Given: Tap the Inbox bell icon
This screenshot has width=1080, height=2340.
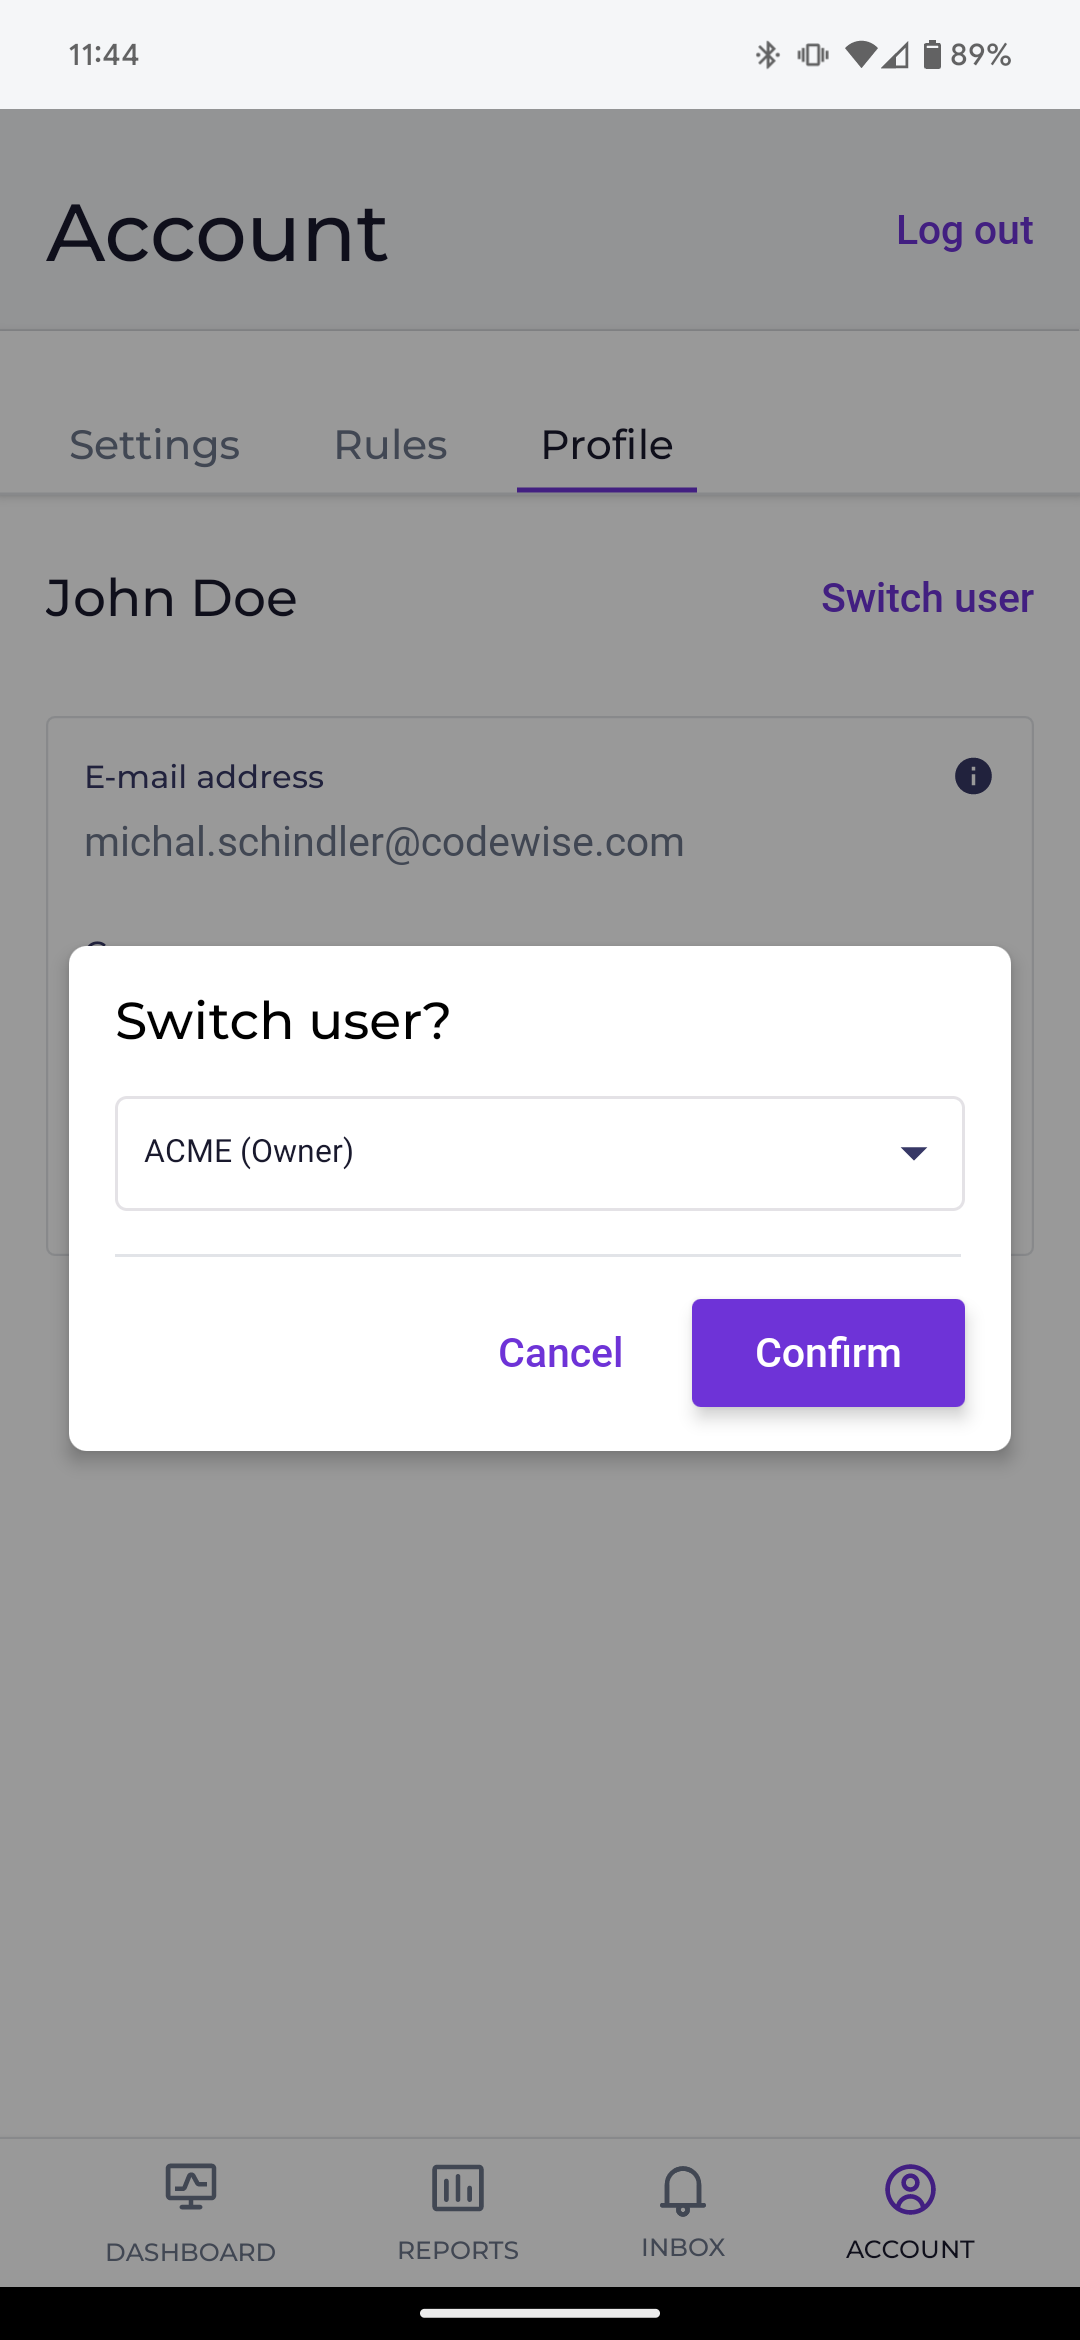Looking at the screenshot, I should tap(683, 2190).
